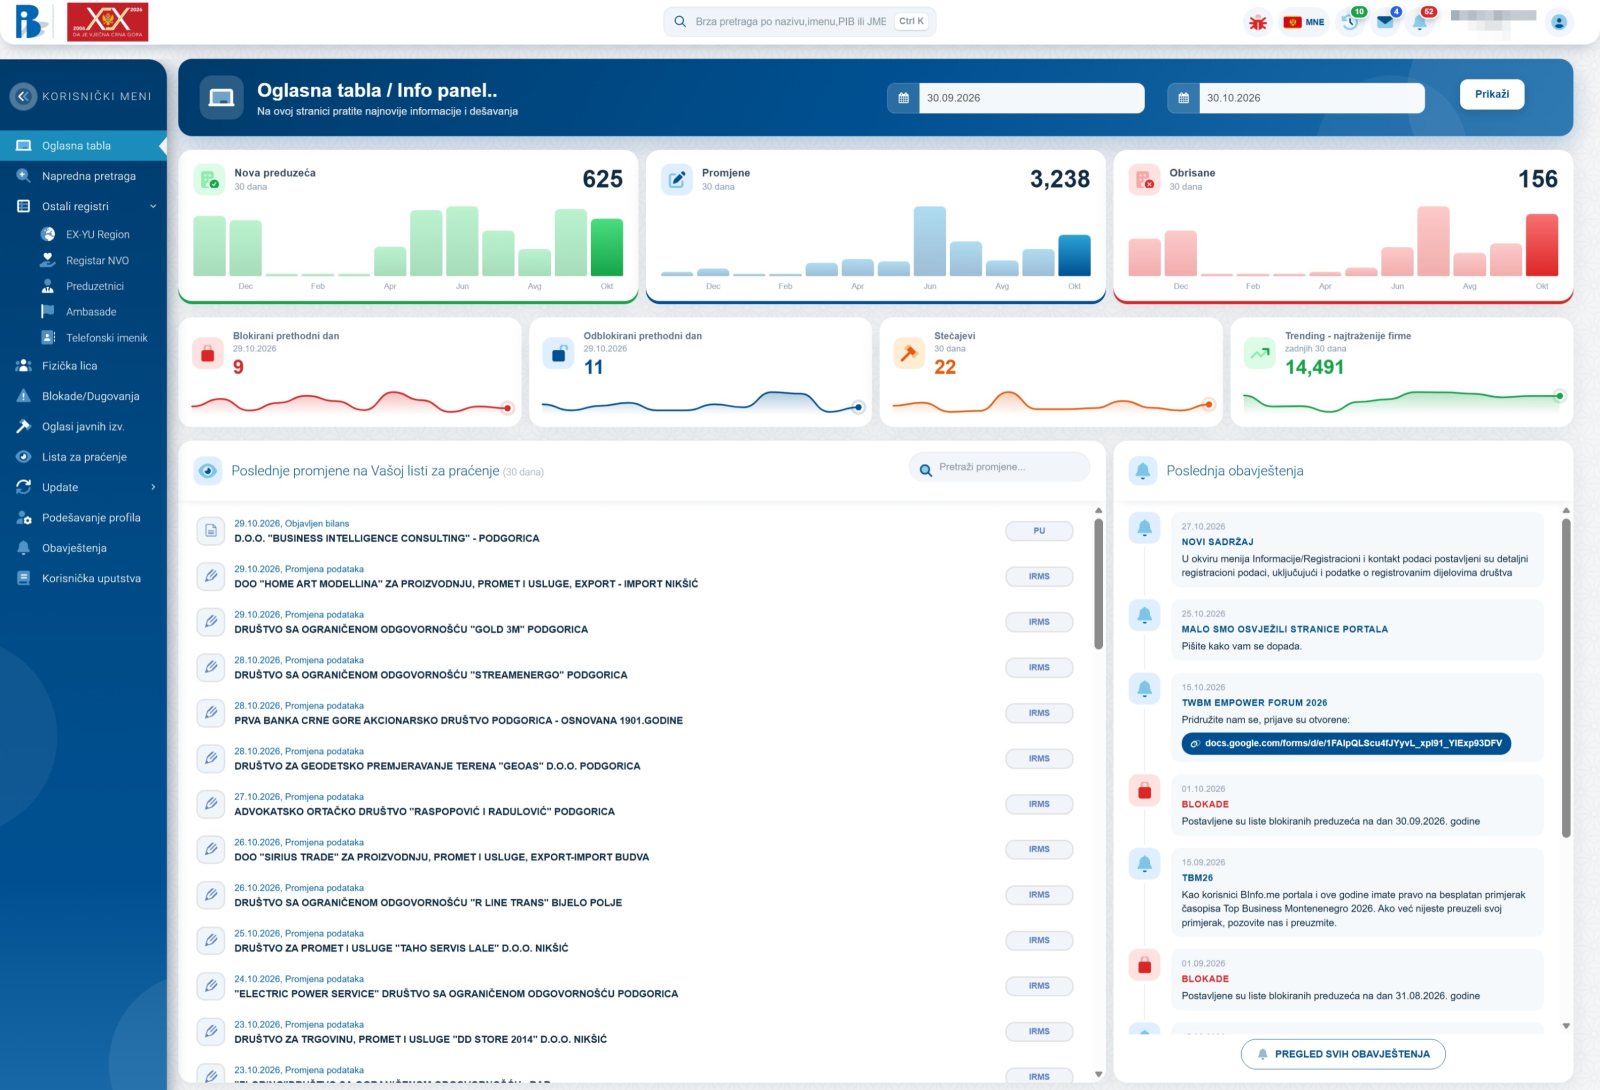This screenshot has width=1600, height=1090.
Task: Open the docs.google.com form link
Action: tap(1346, 743)
